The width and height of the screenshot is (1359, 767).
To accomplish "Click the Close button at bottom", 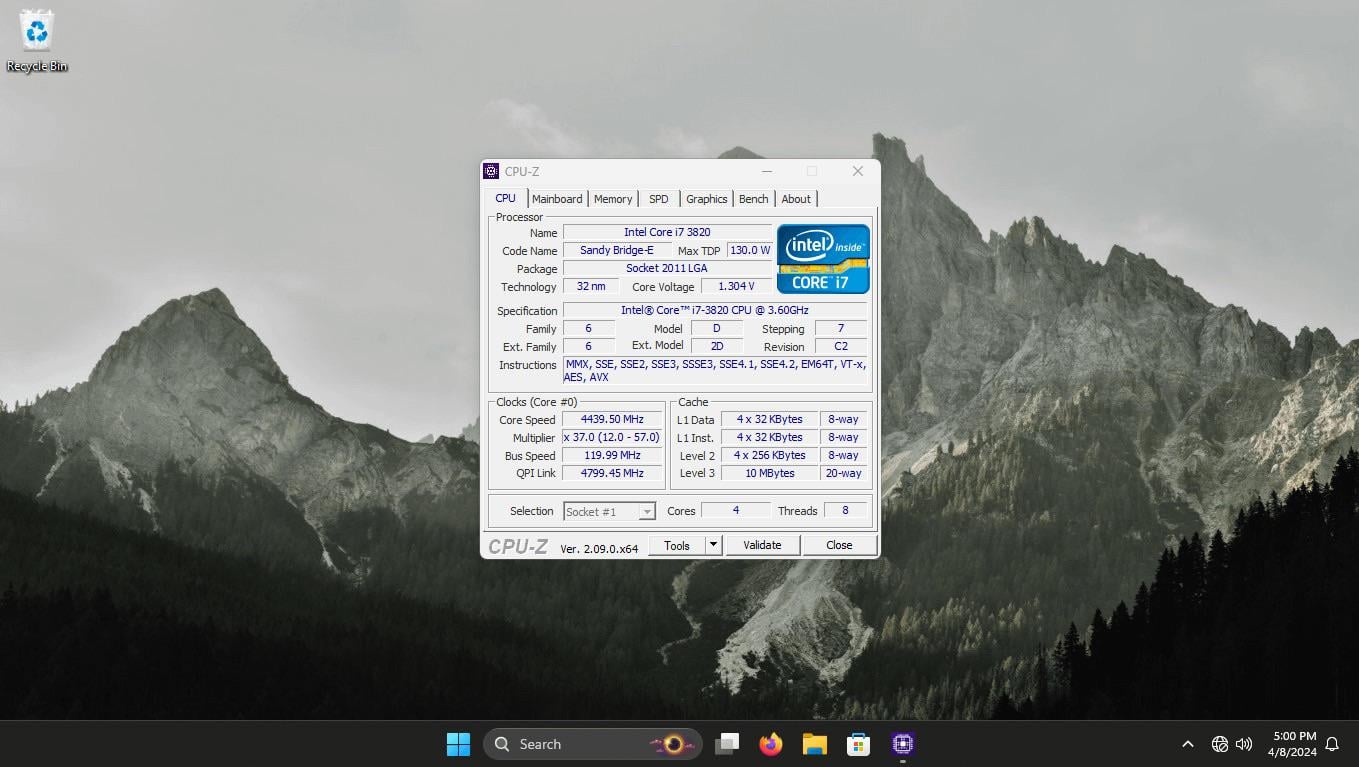I will 839,545.
